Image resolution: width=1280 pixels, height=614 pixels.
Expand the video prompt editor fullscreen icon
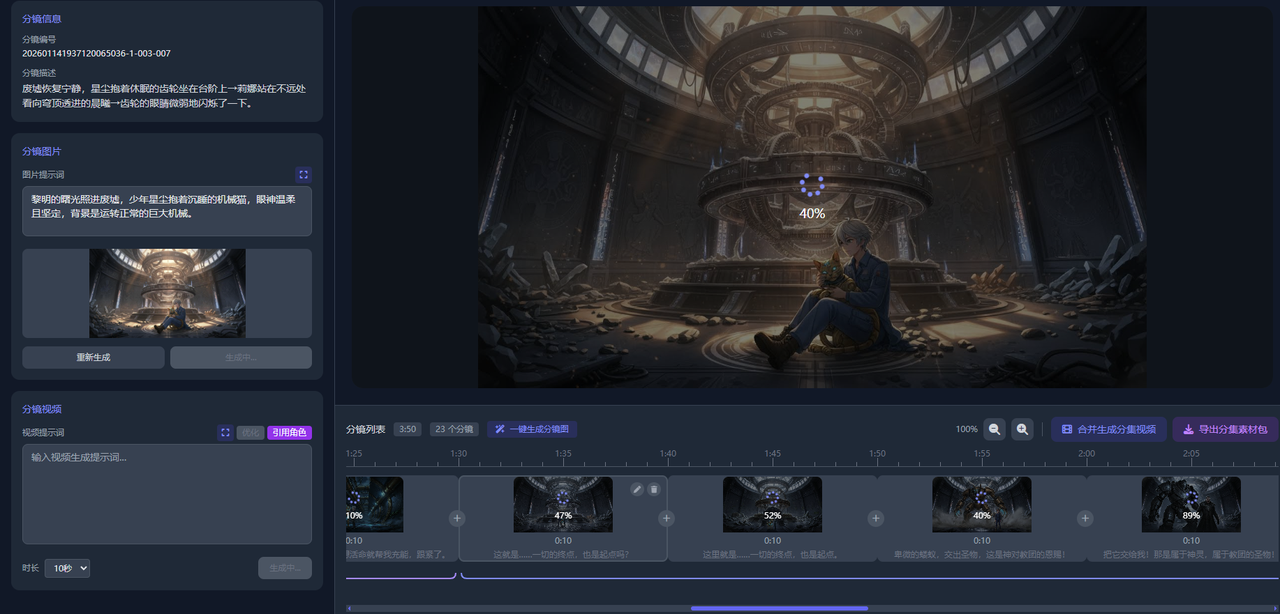click(225, 433)
